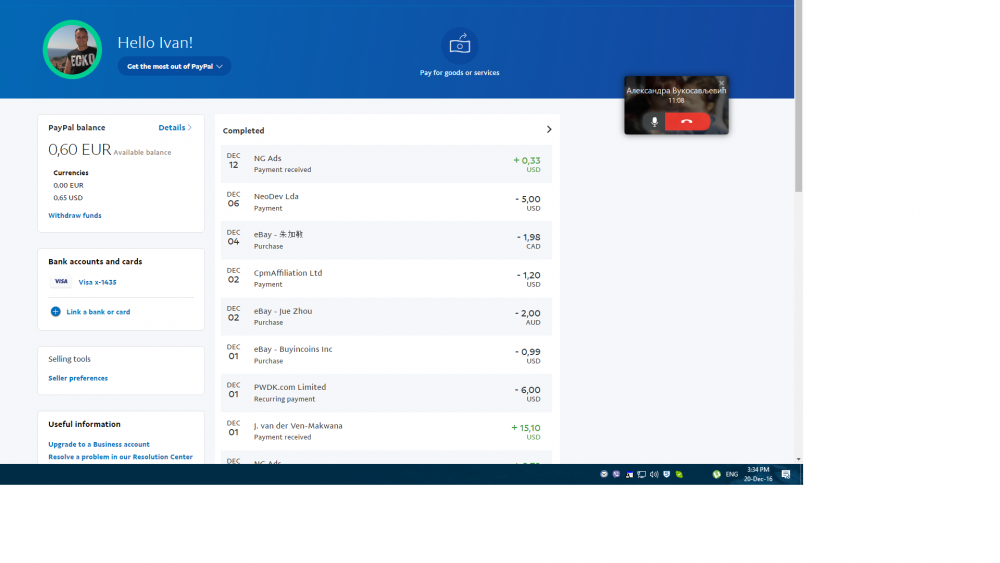Close the call notification popup
Viewport: 1000px width, 563px height.
pos(721,83)
